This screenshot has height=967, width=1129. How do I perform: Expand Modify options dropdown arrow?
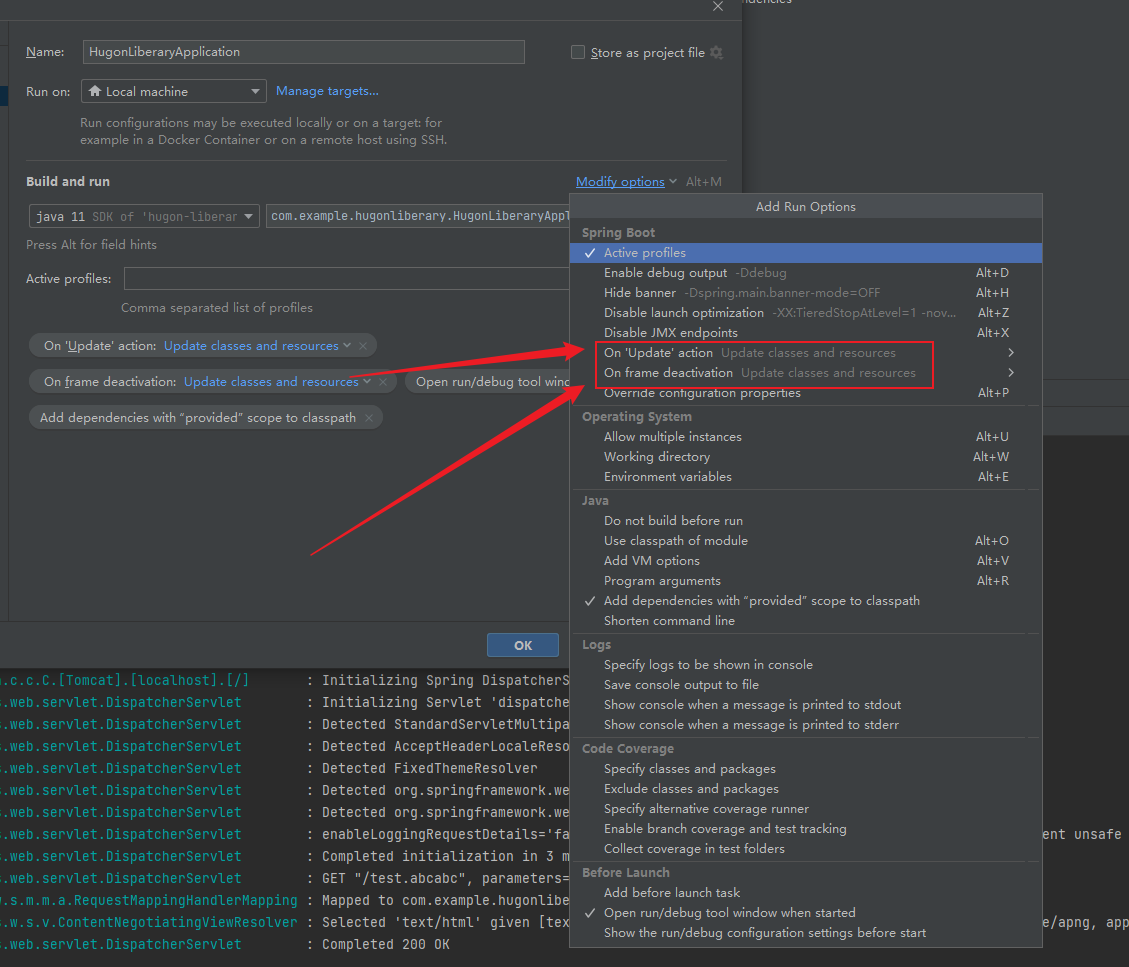point(673,181)
